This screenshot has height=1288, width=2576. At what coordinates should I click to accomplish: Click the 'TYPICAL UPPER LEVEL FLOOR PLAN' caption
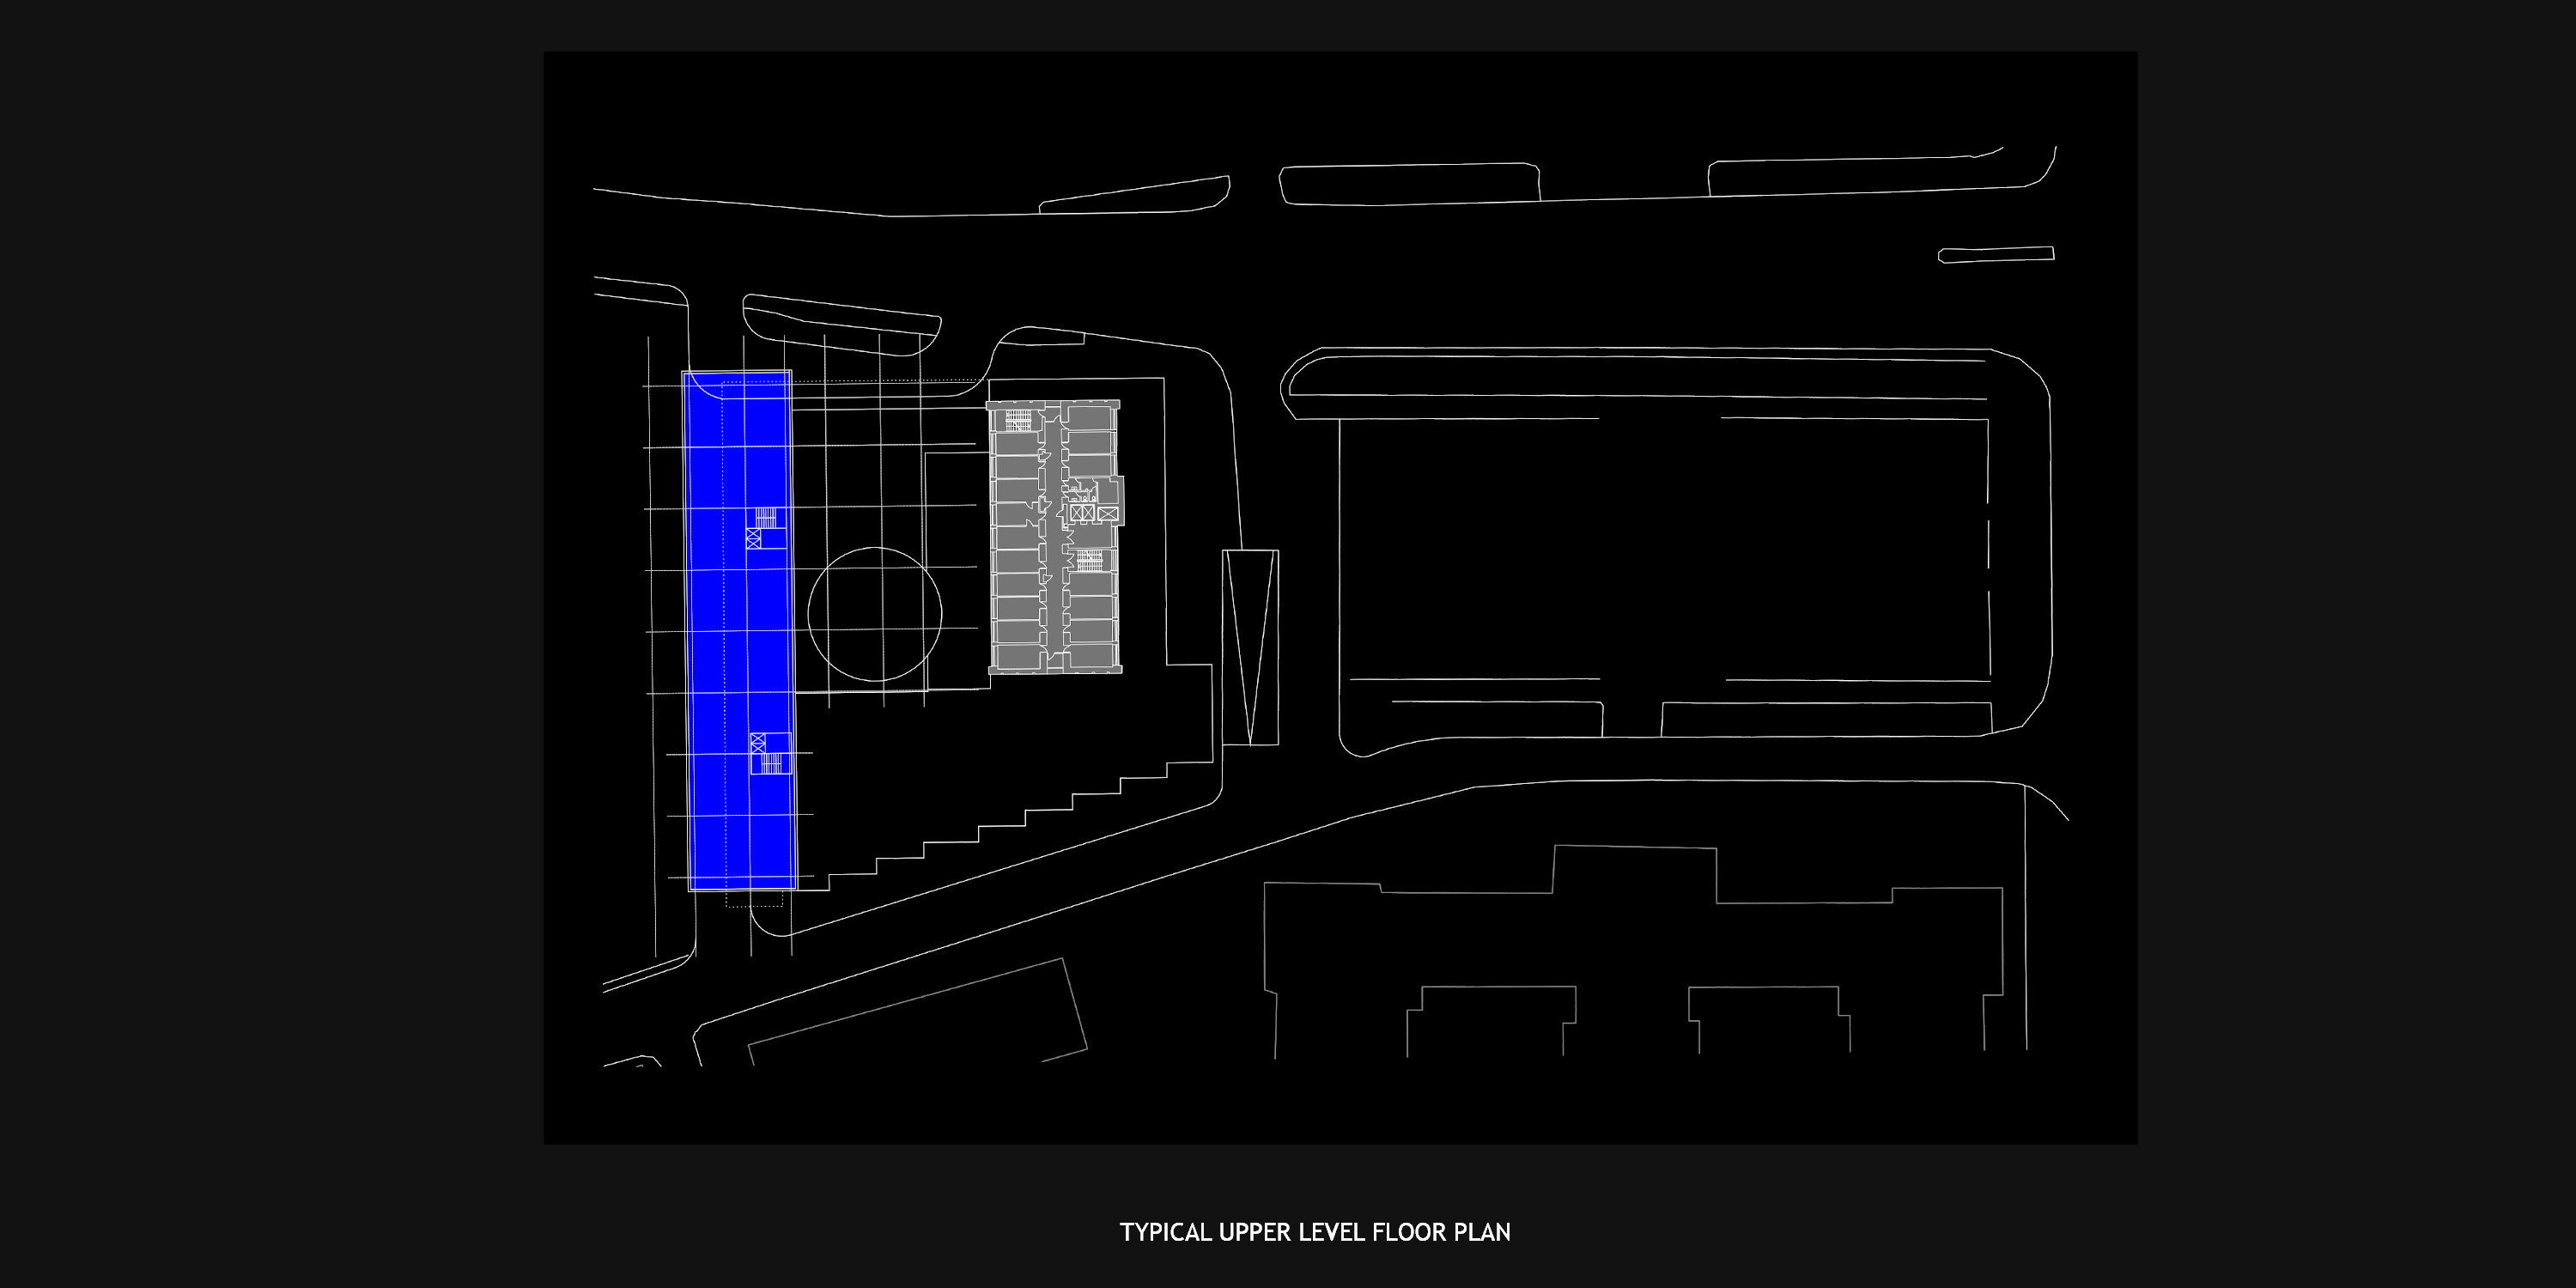(1315, 1232)
